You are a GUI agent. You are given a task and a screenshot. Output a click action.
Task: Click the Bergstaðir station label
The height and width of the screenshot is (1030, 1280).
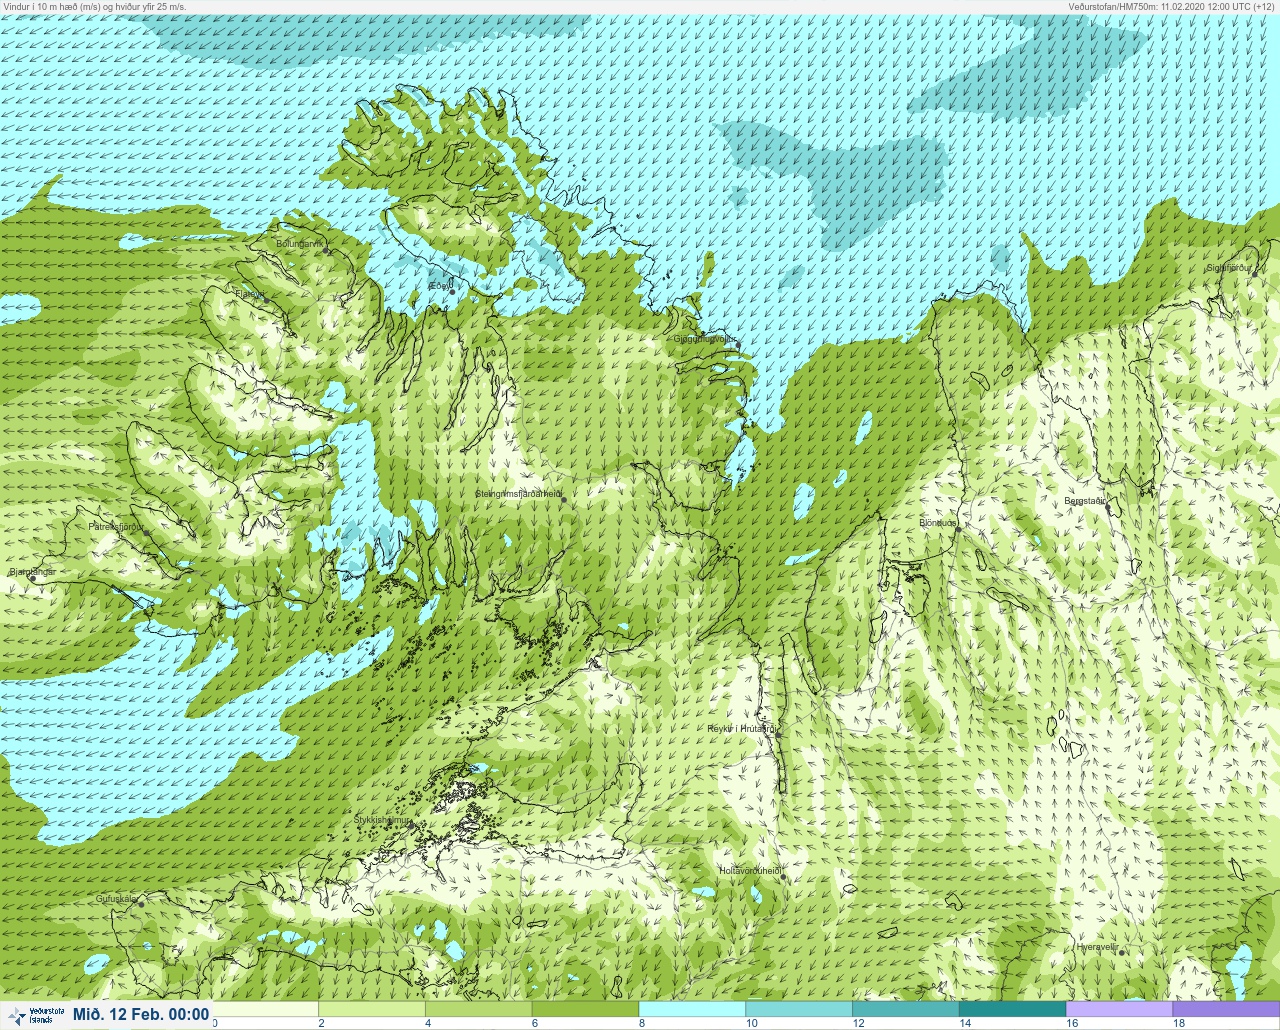(1085, 501)
